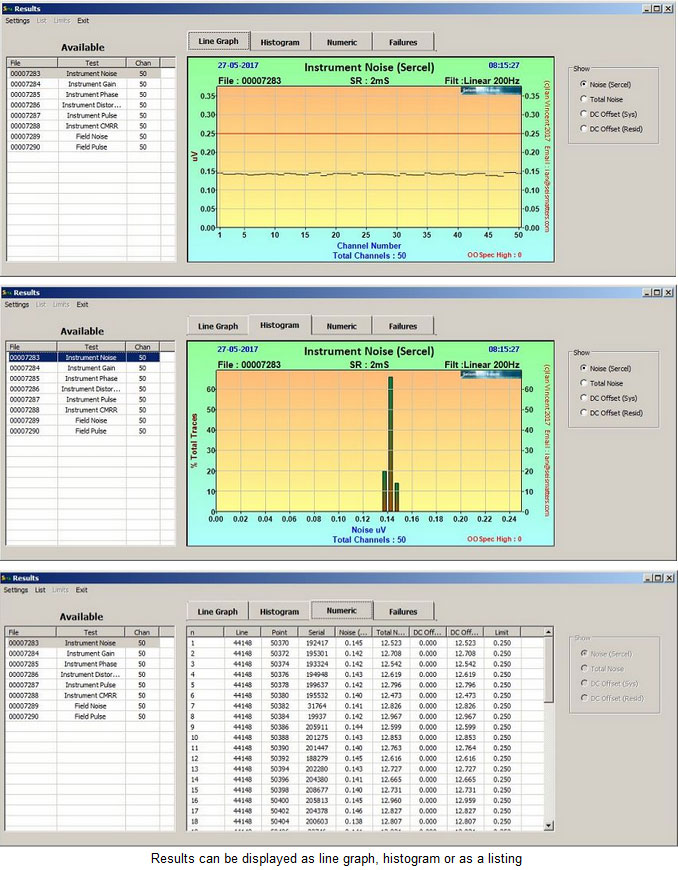678x870 pixels.
Task: Click Limit column header in numeric table
Action: [x=502, y=632]
